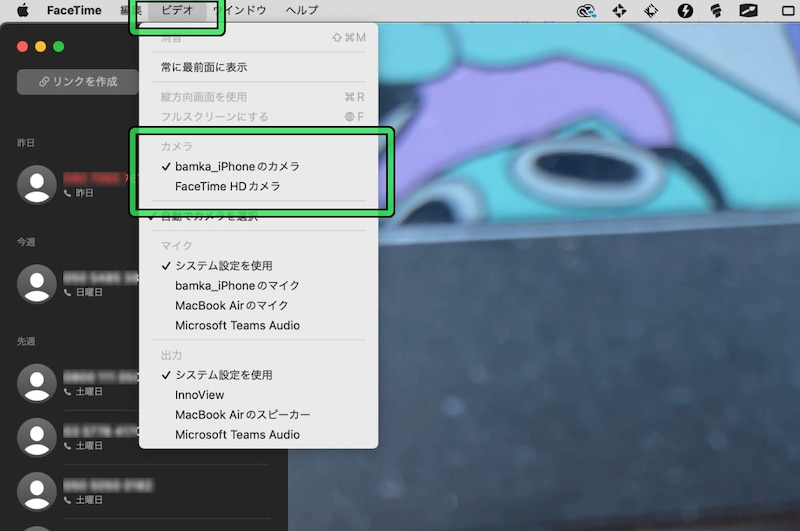This screenshot has width=800, height=531.
Task: Click the rounded rectangle menu bar icon
Action: pos(789,11)
